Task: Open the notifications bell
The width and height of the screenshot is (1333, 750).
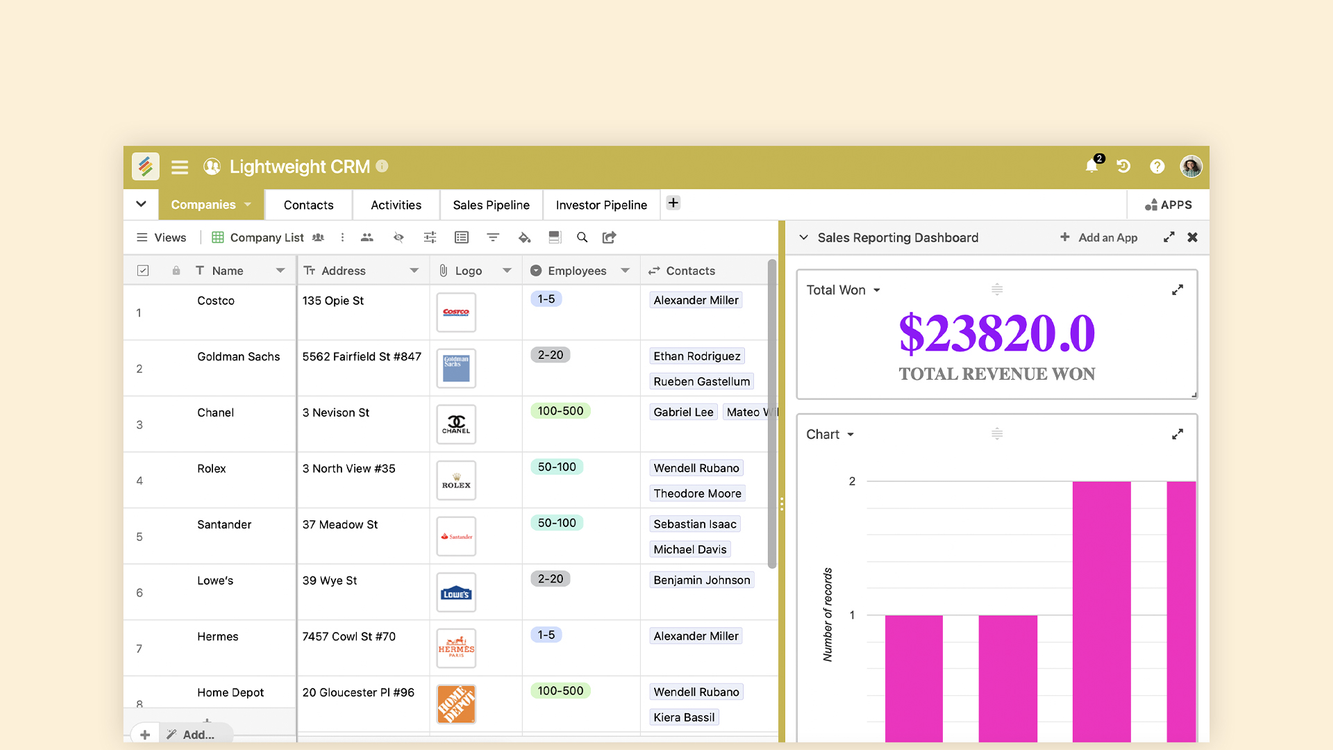Action: (x=1092, y=166)
